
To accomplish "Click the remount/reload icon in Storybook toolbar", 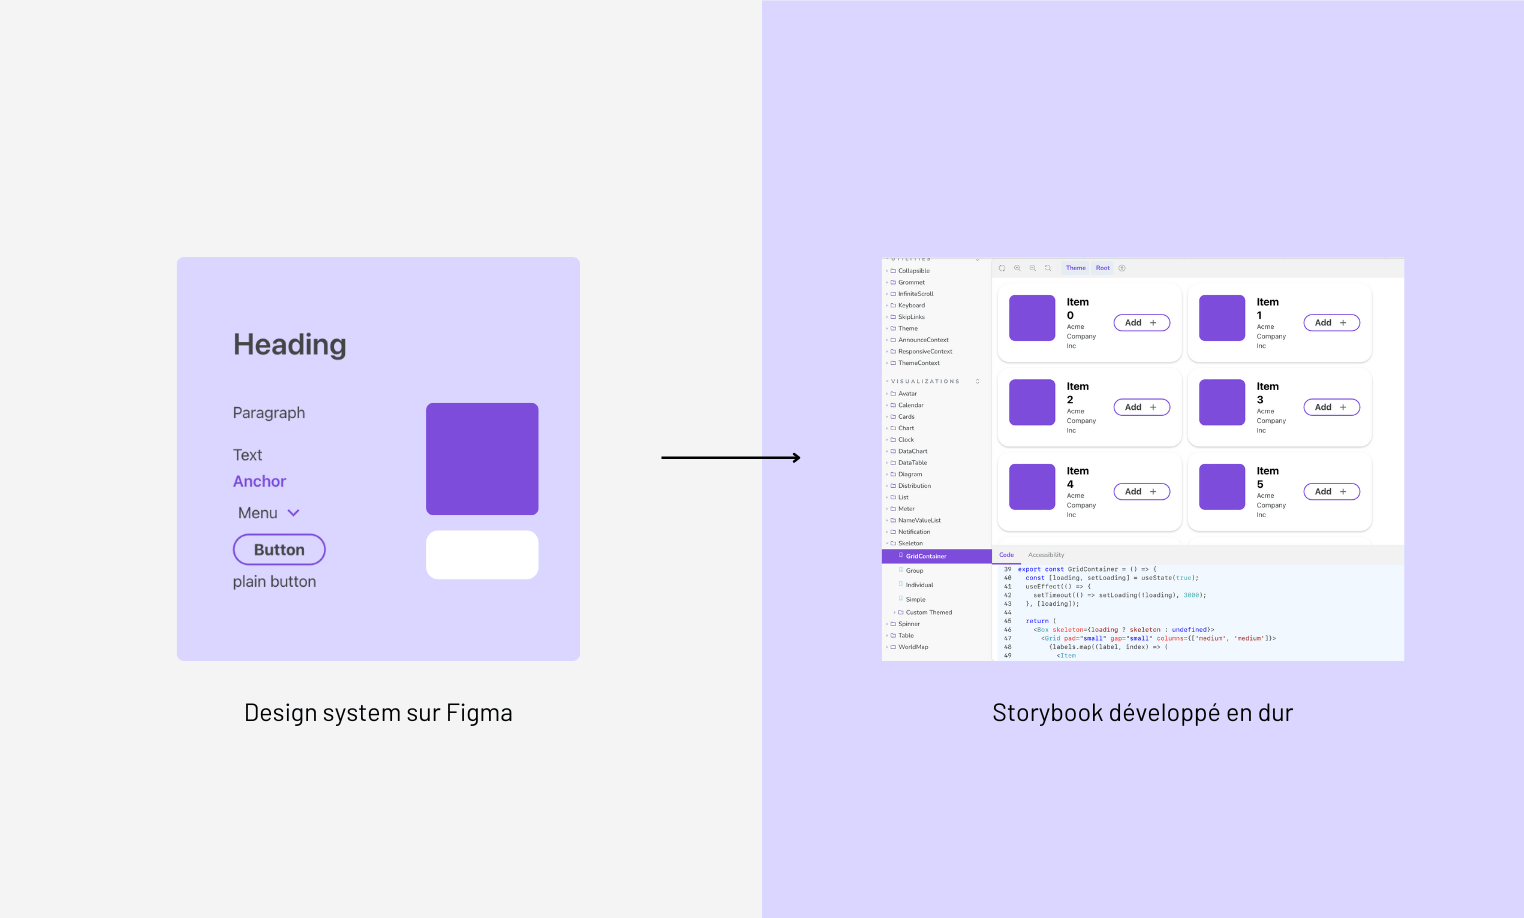I will [x=1002, y=268].
